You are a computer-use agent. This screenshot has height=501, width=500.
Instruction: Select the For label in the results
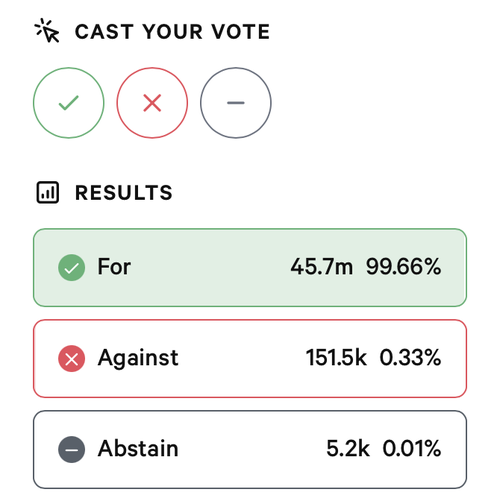[x=114, y=267]
